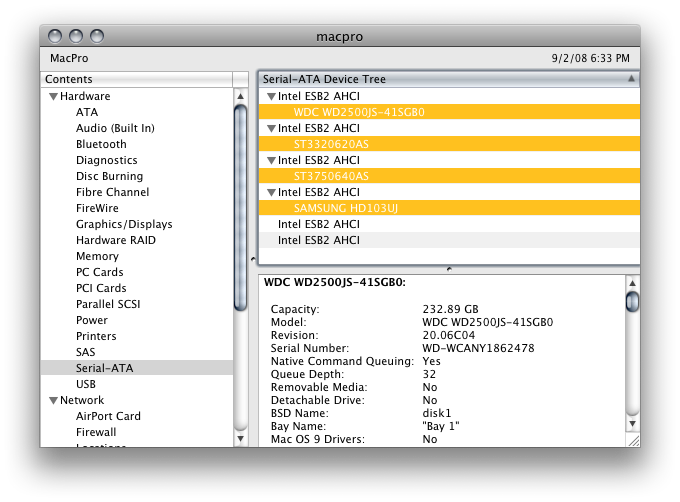The image size is (680, 502).
Task: Select PC Cards entry
Action: 99,272
